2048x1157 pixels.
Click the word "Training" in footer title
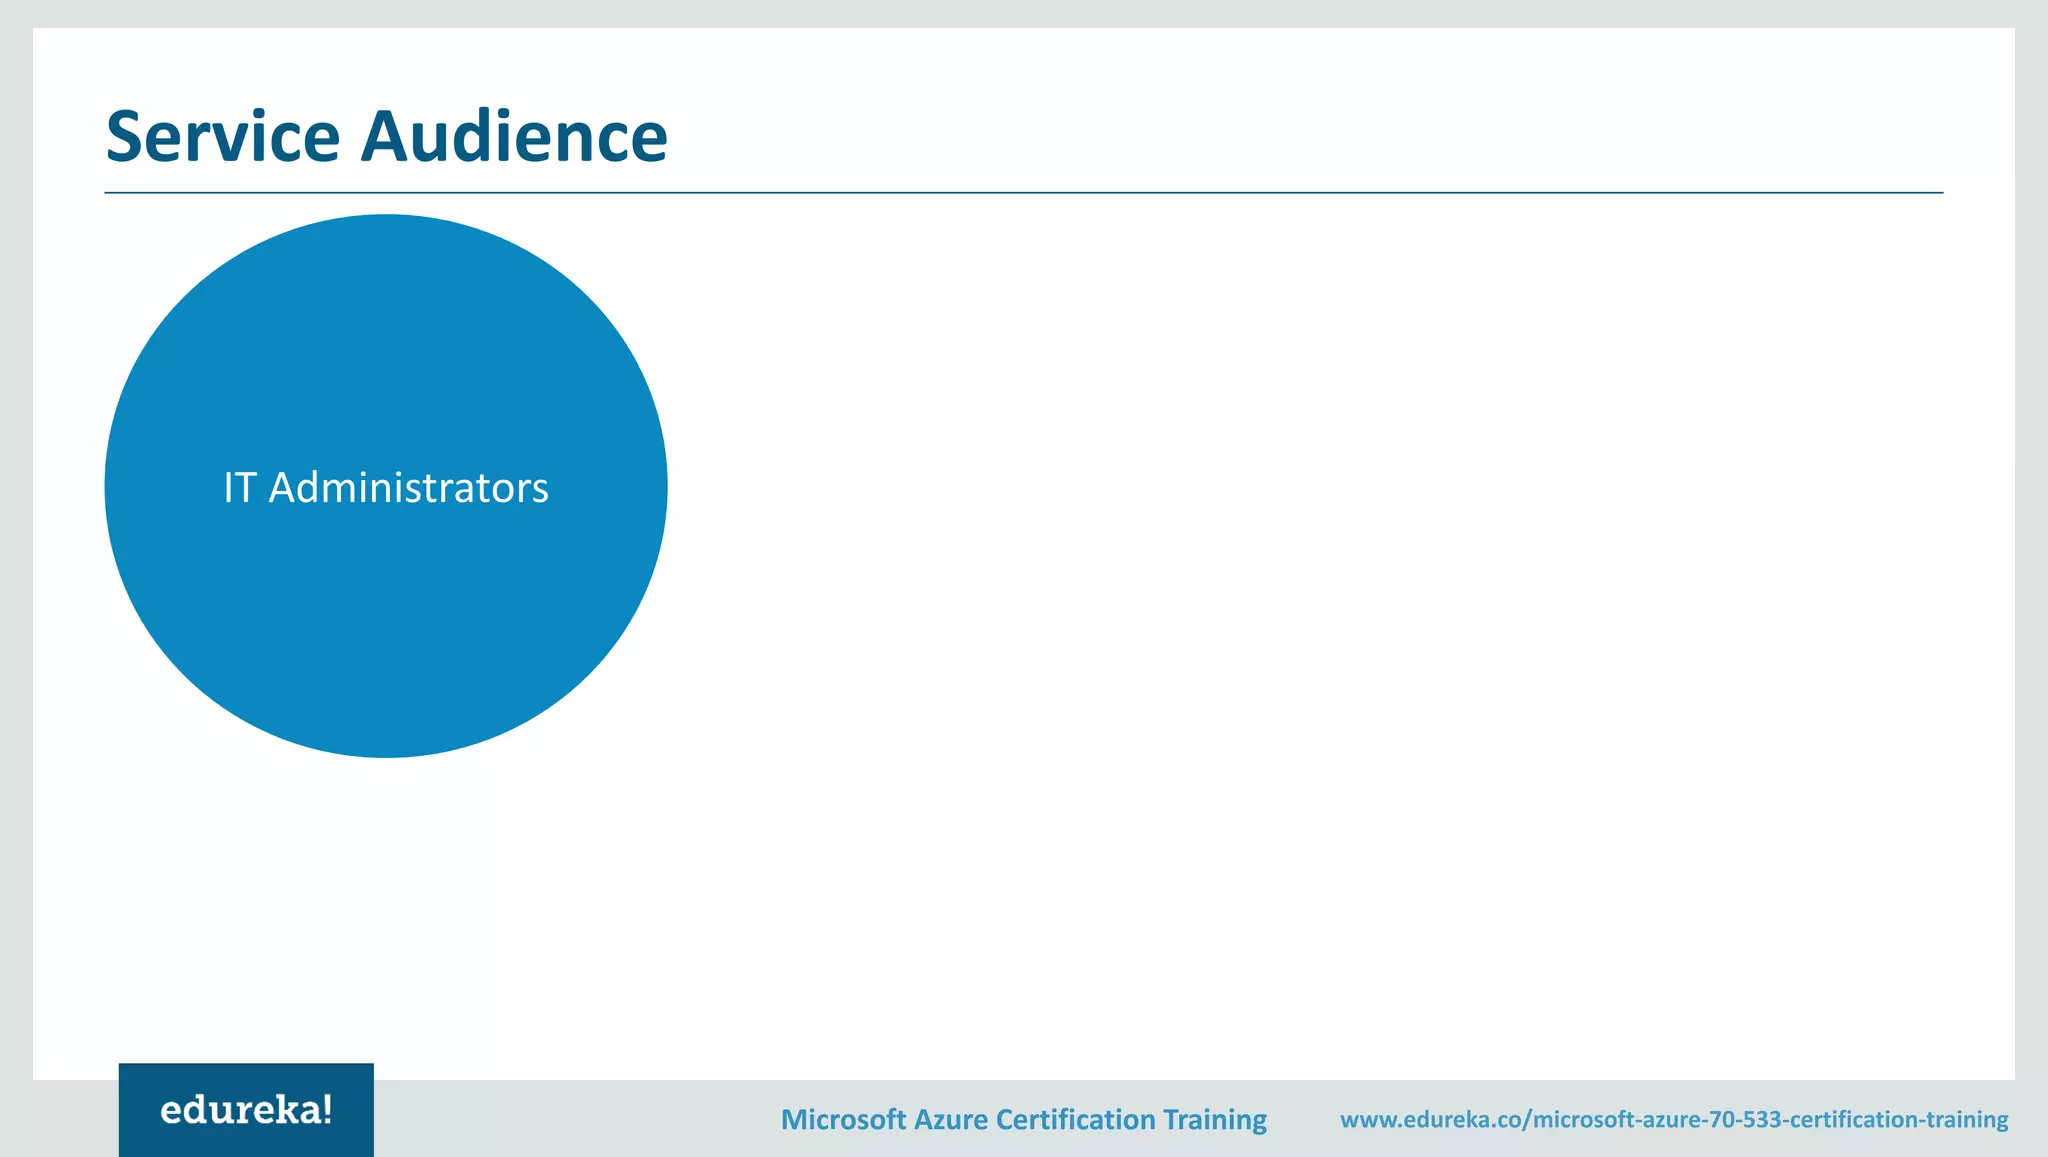tap(1214, 1119)
